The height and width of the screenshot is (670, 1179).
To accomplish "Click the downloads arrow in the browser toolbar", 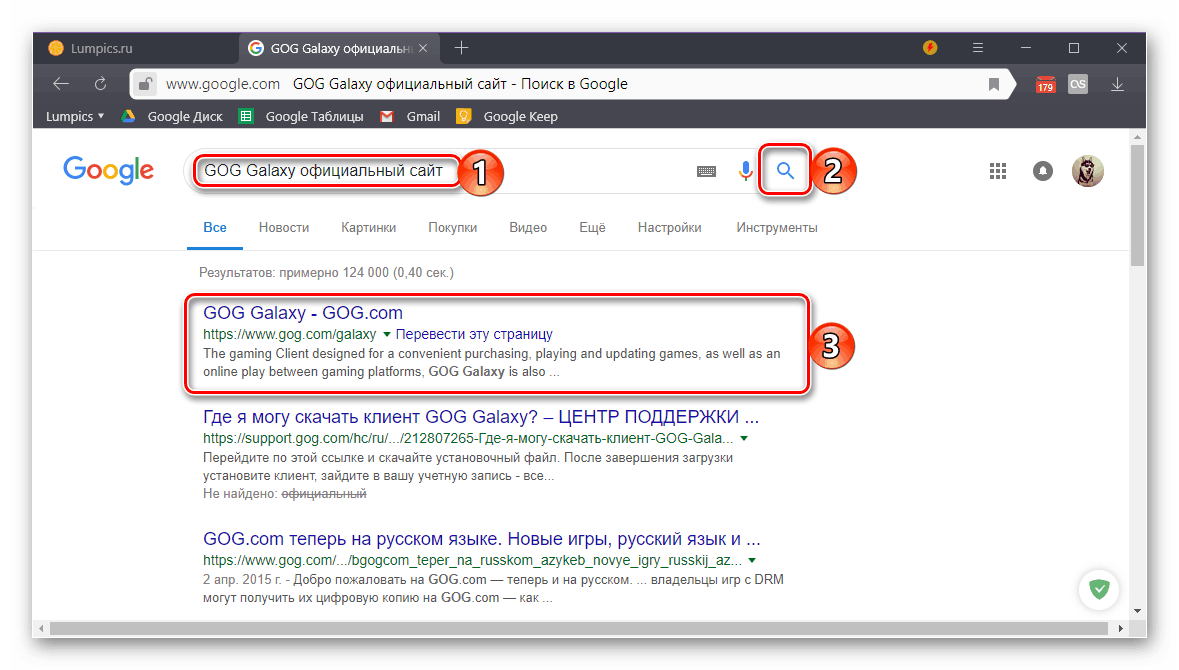I will pos(1116,84).
